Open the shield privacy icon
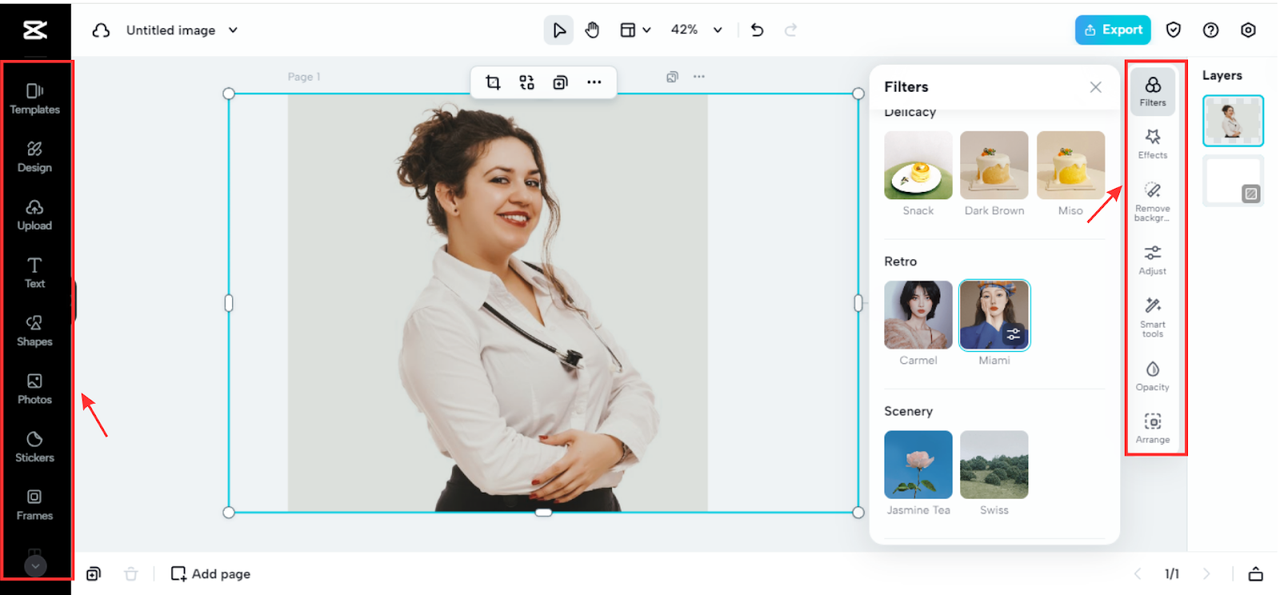The height and width of the screenshot is (595, 1280). [1174, 30]
